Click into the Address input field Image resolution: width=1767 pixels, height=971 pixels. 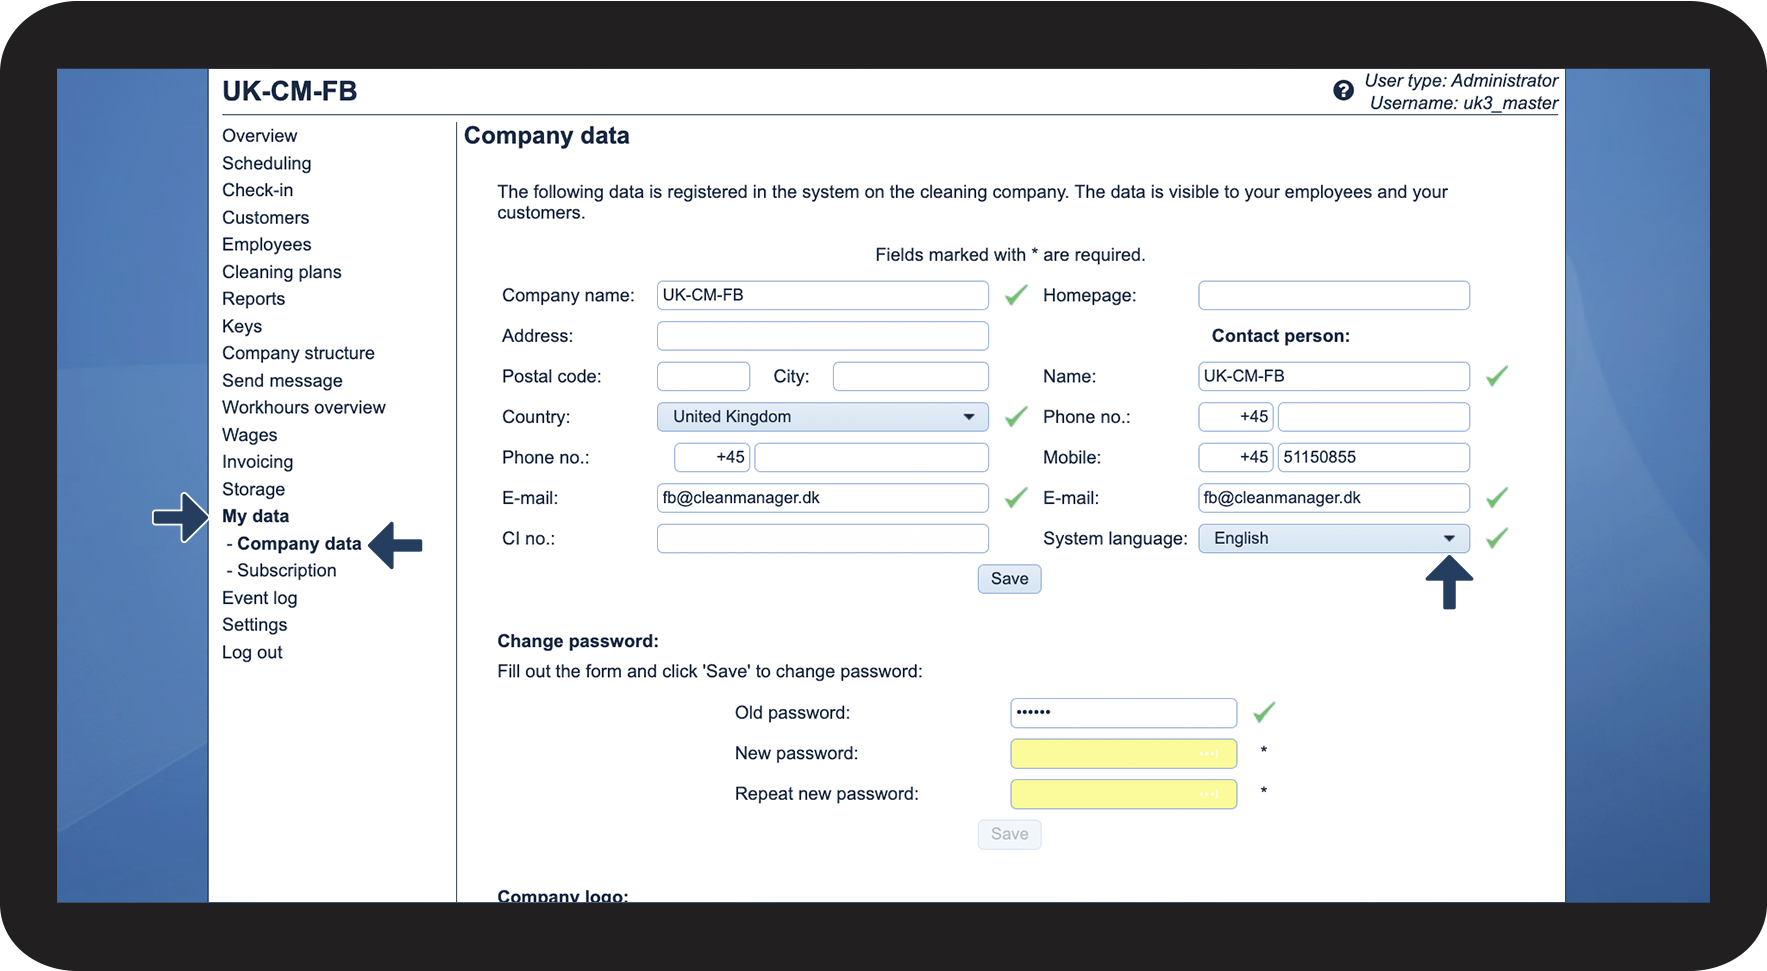(x=822, y=336)
